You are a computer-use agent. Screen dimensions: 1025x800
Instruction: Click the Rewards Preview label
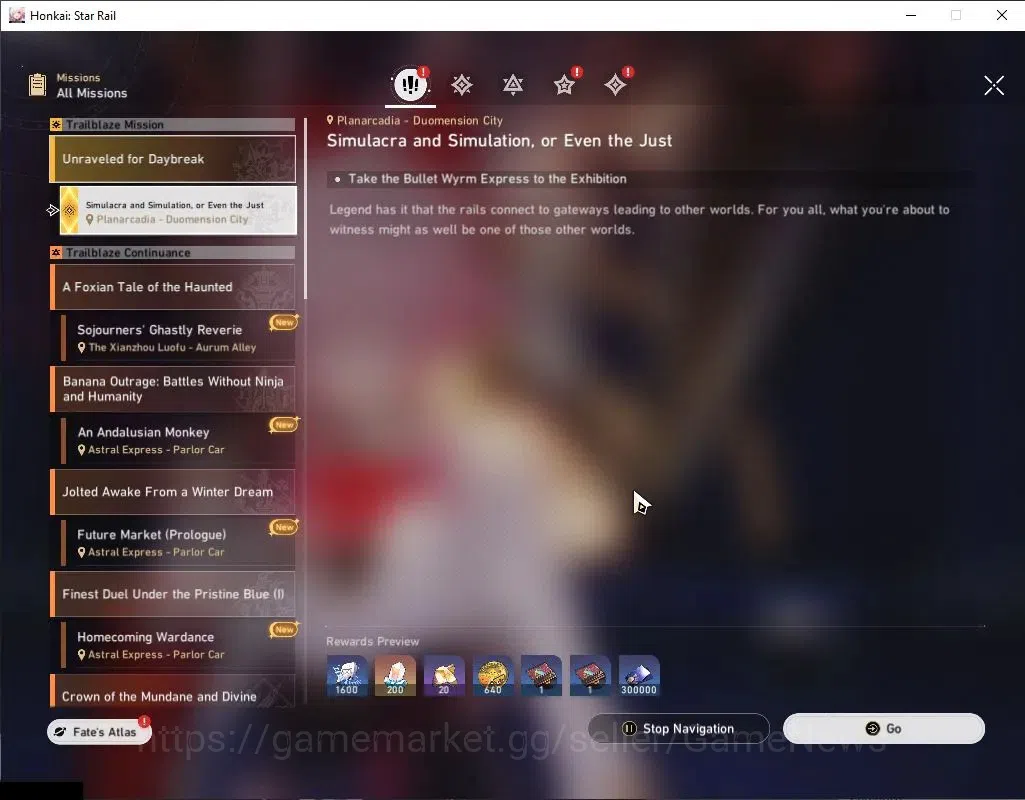click(373, 641)
